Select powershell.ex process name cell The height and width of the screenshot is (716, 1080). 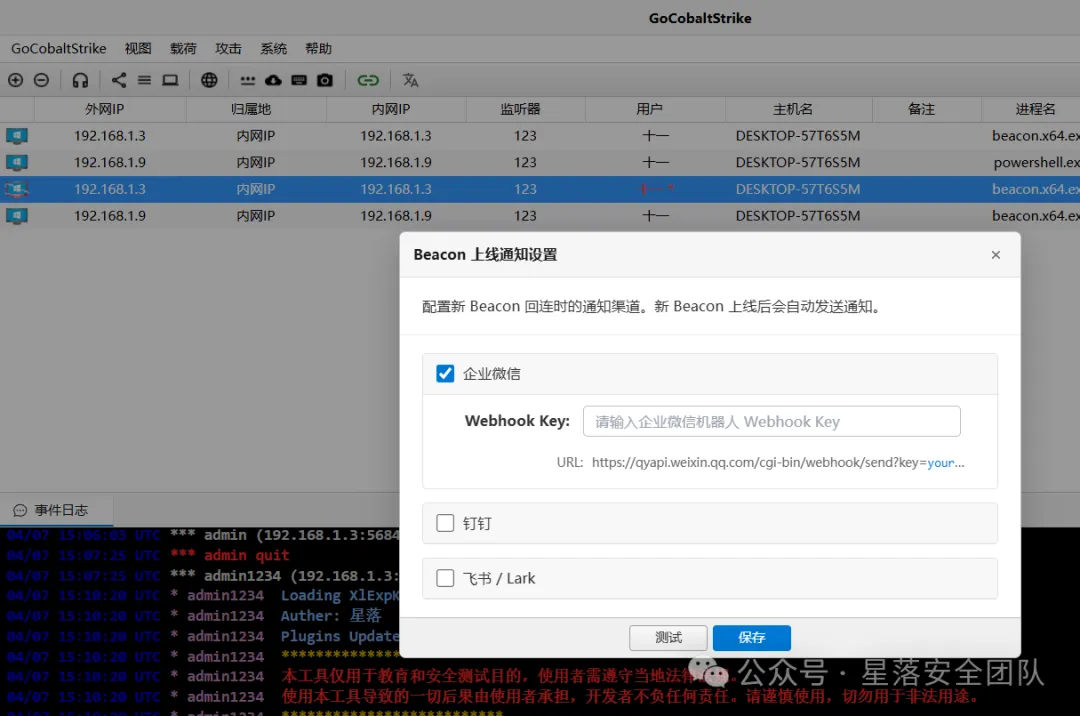pos(1036,162)
